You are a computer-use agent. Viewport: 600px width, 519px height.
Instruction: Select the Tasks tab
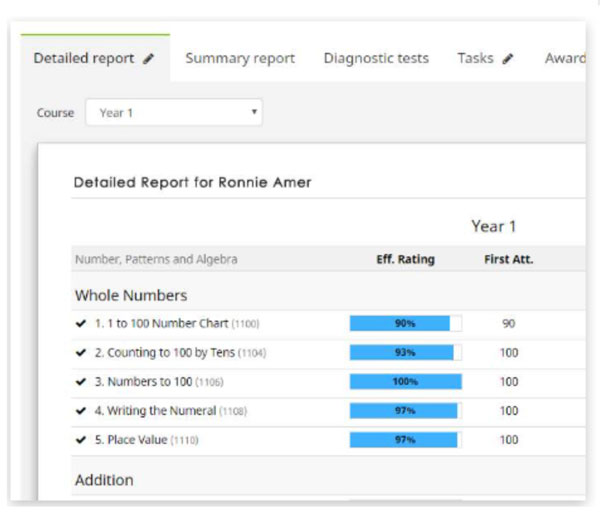tap(475, 59)
